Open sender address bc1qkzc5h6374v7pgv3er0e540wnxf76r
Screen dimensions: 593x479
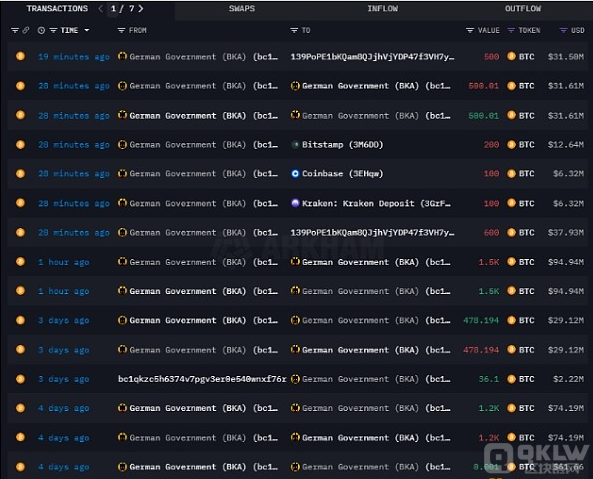pyautogui.click(x=202, y=379)
